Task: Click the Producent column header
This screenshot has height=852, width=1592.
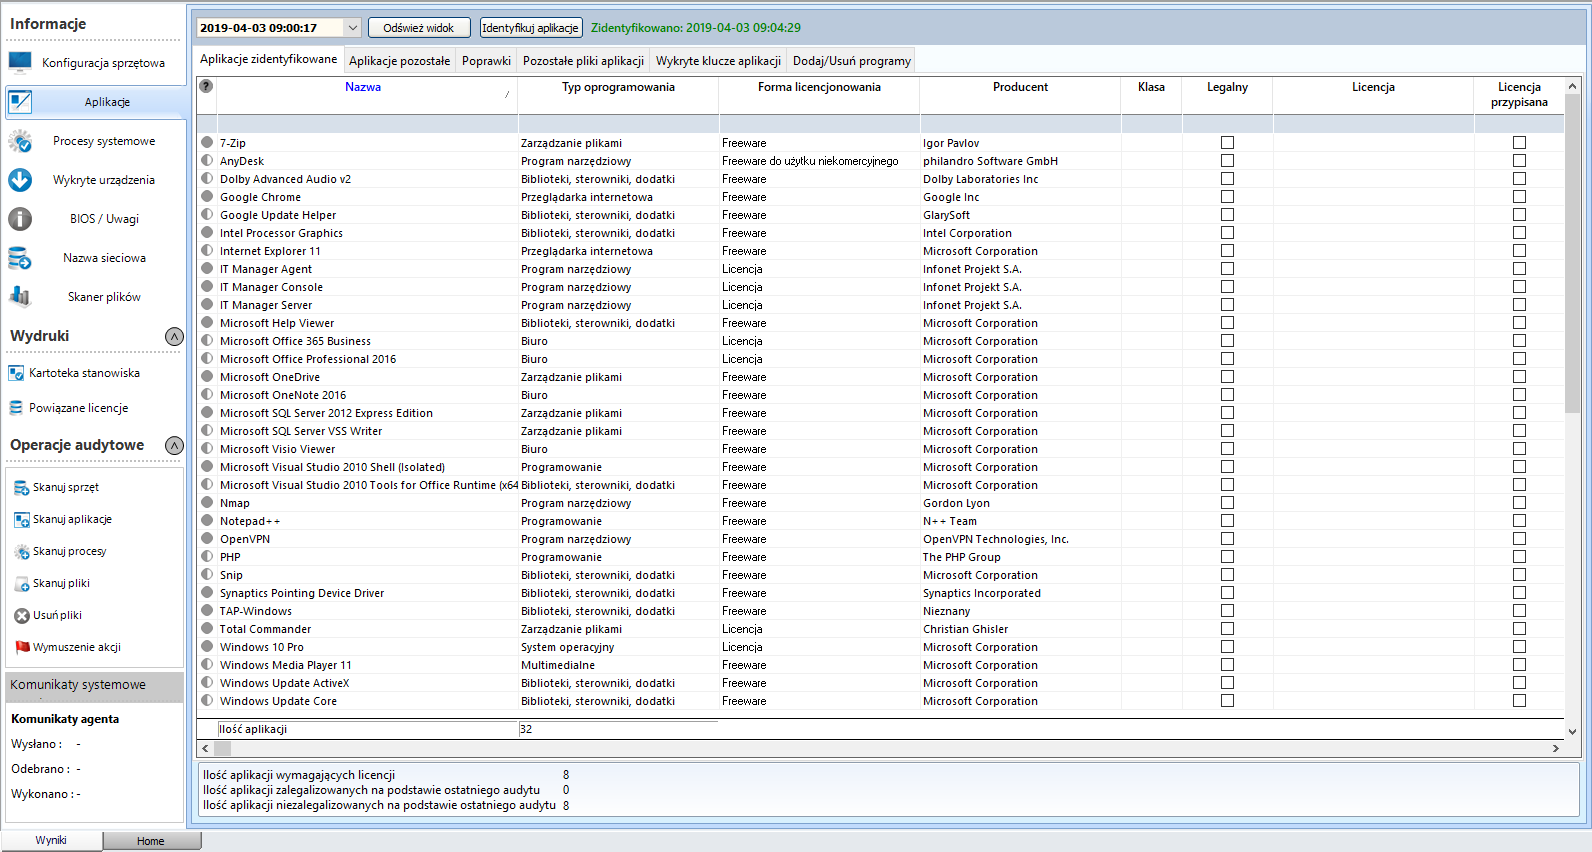Action: click(x=1020, y=87)
